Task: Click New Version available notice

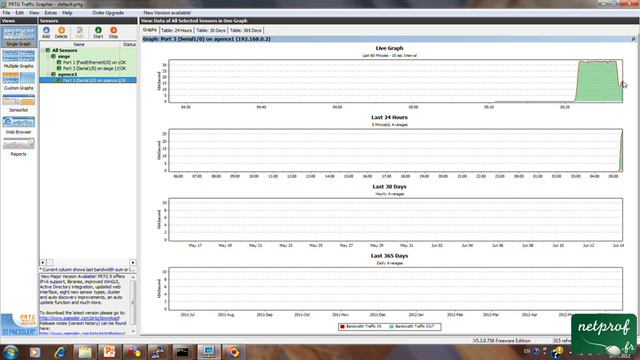Action: coord(167,13)
